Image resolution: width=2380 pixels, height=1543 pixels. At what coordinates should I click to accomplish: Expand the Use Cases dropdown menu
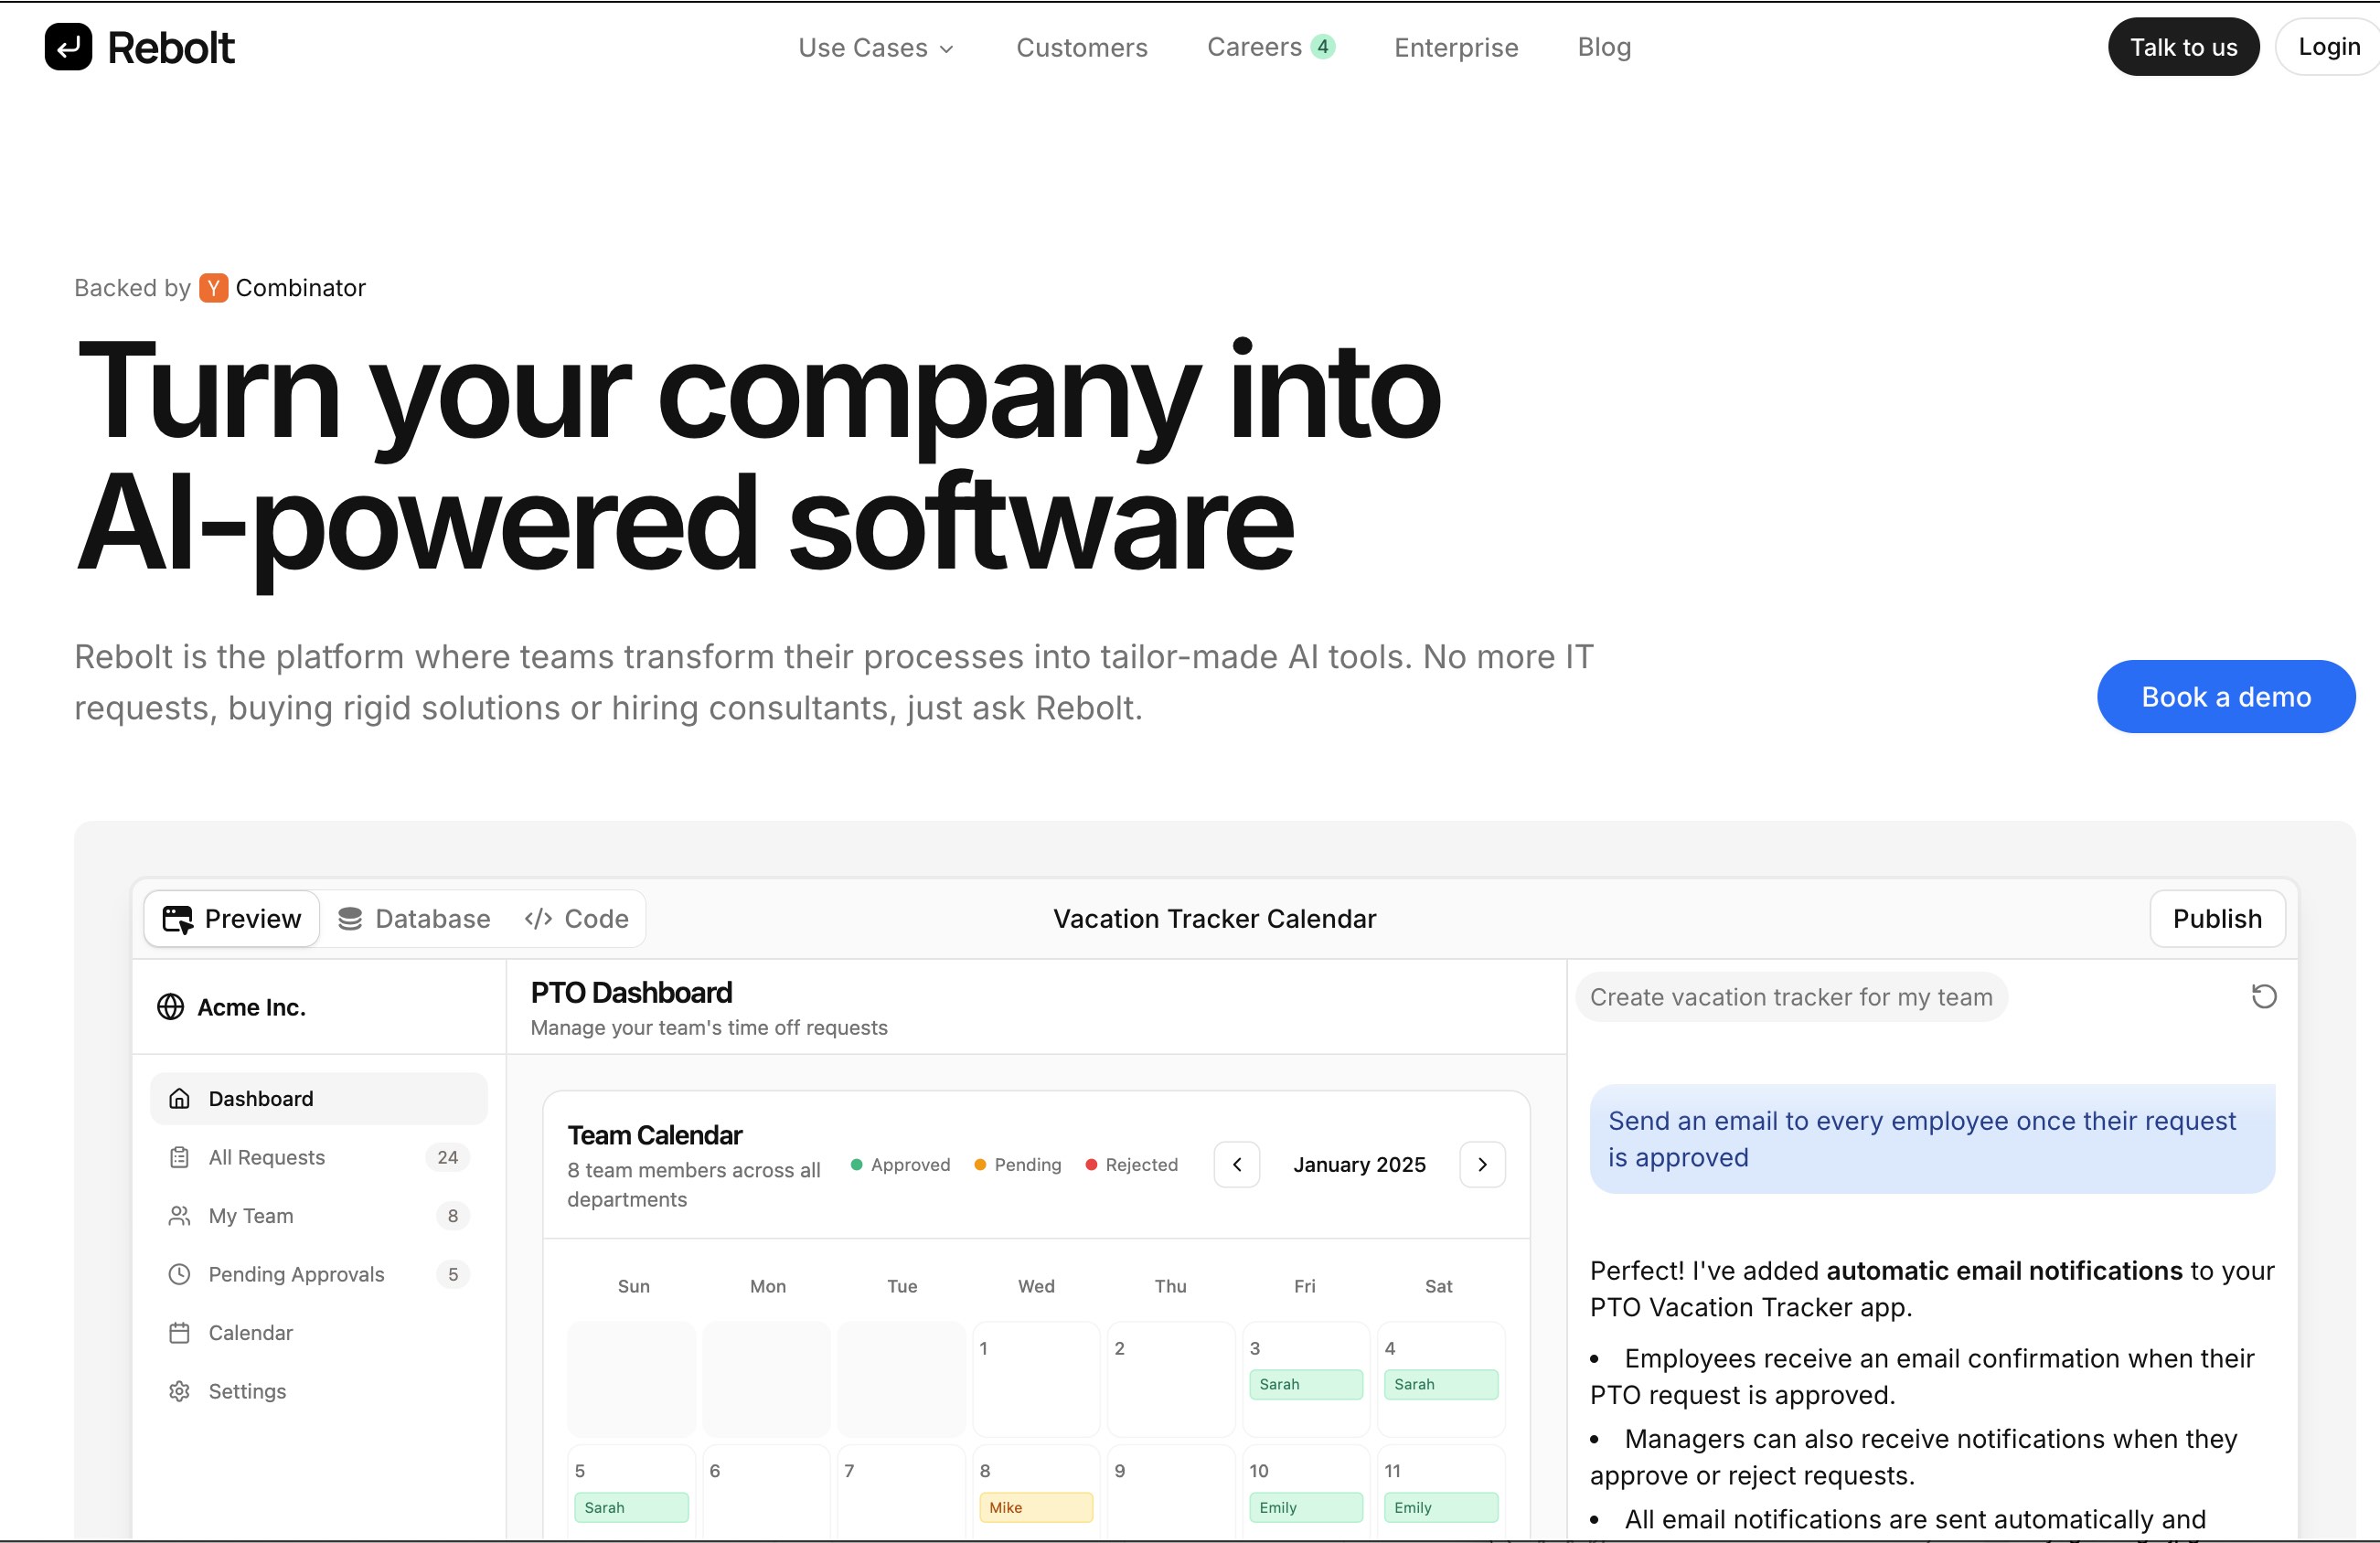(875, 48)
